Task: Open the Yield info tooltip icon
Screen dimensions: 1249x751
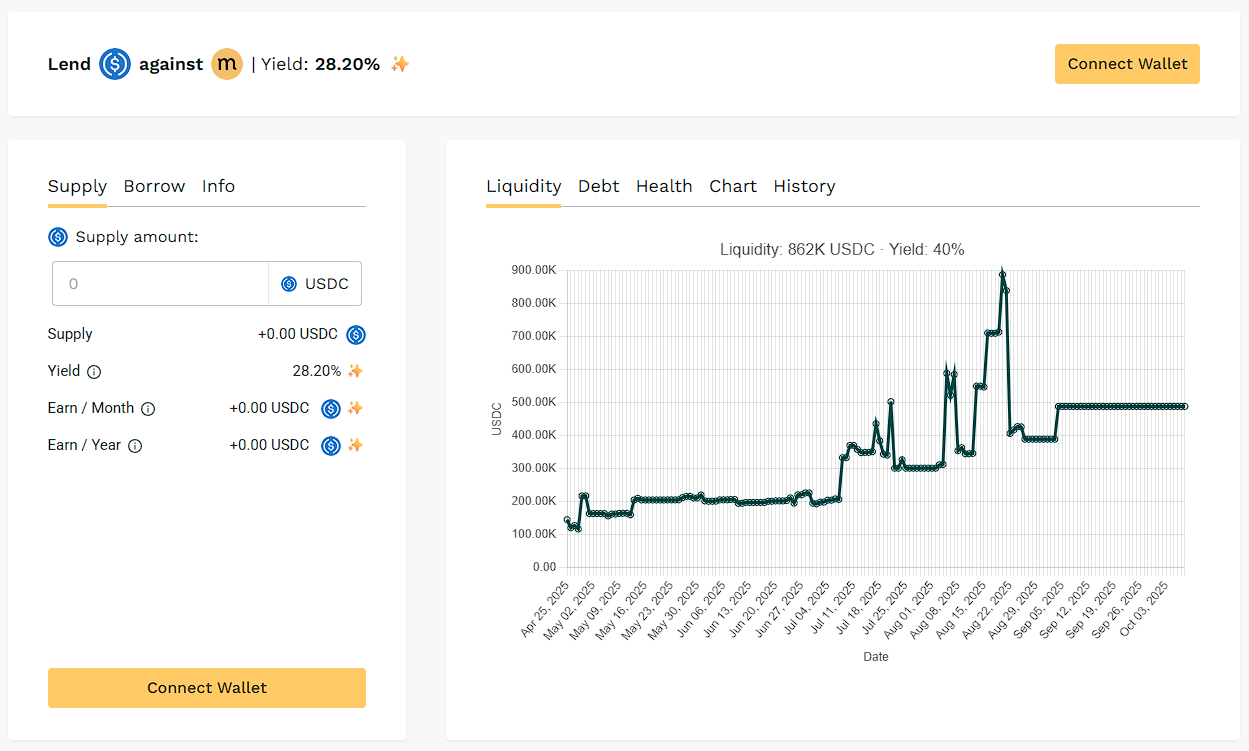Action: point(94,372)
